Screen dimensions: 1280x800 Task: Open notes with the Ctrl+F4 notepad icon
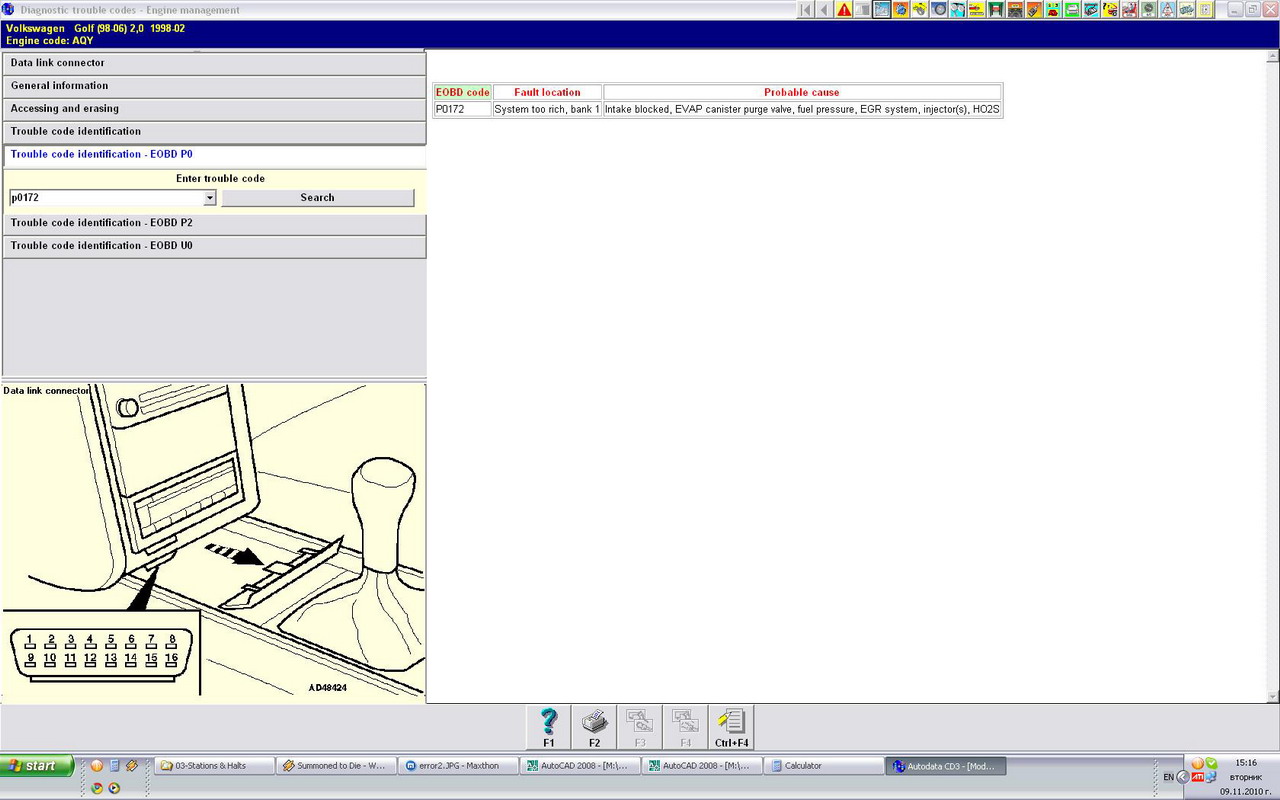731,727
